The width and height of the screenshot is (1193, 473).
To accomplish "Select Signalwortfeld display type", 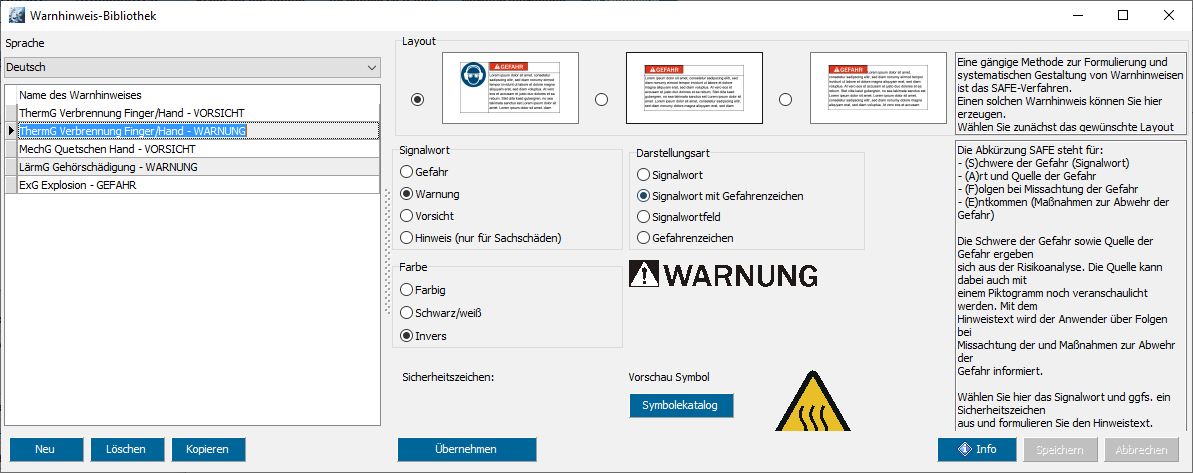I will tap(644, 216).
